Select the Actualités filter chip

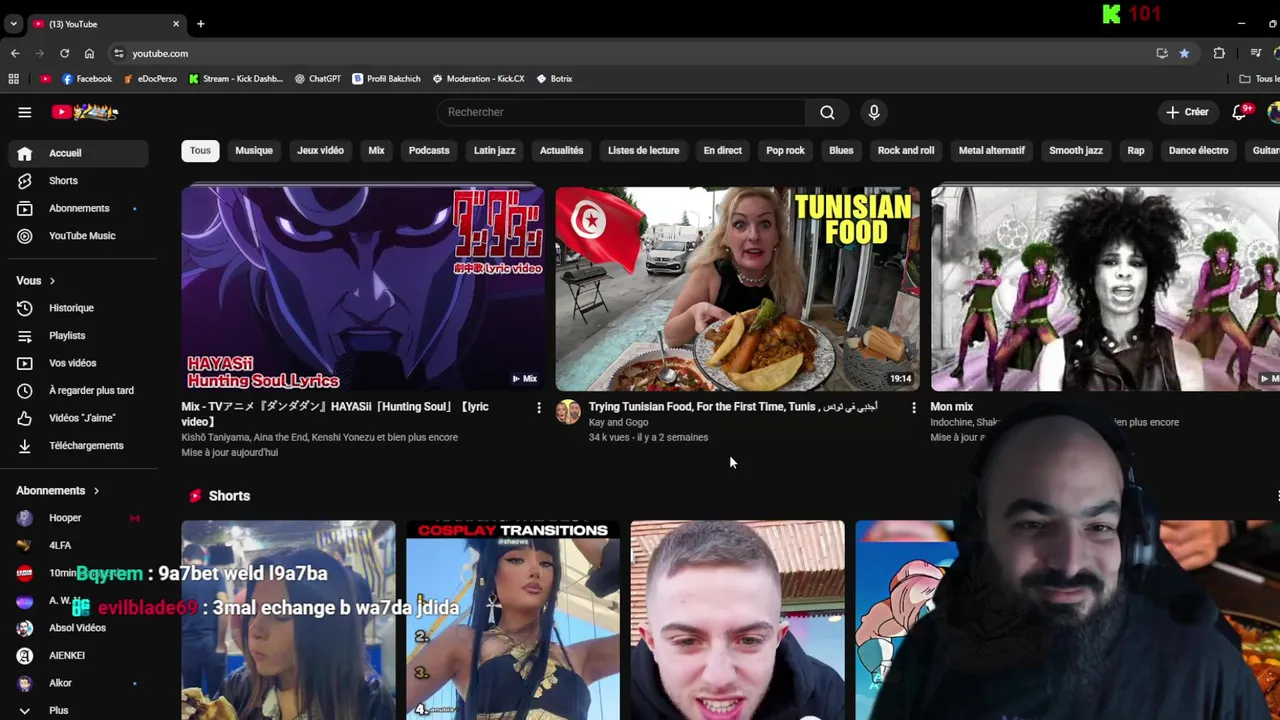point(561,150)
